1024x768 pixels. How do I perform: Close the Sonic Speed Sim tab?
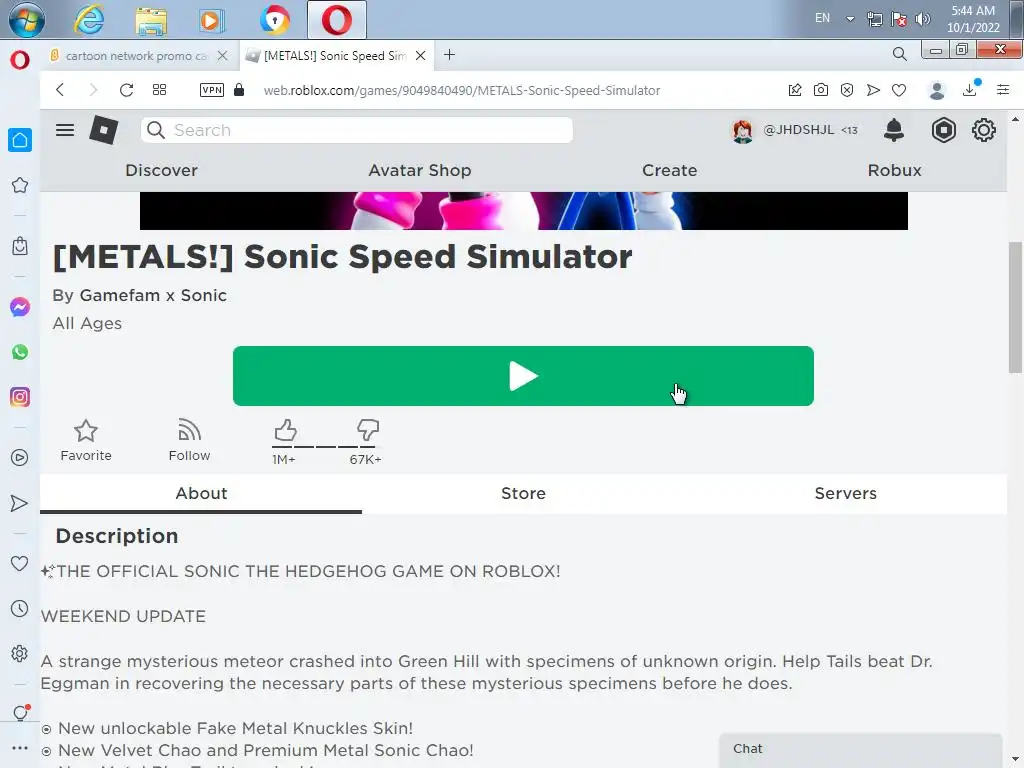(421, 56)
